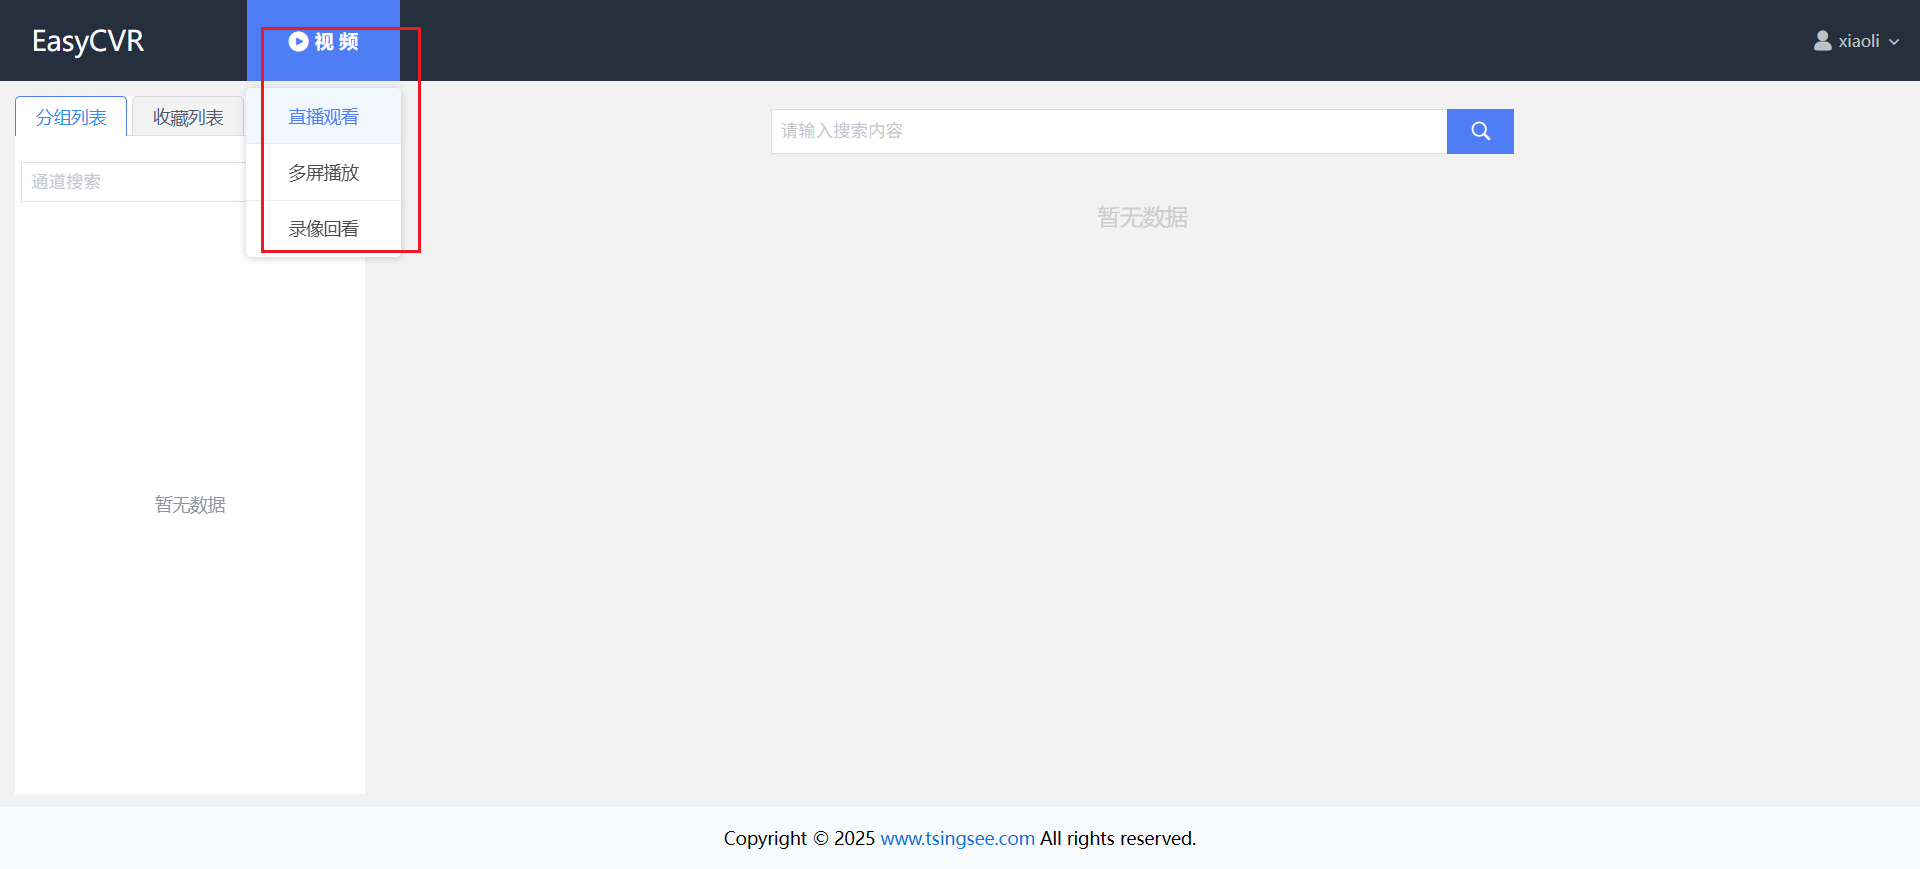1920x869 pixels.
Task: Click the year 2025 in the footer
Action: click(x=854, y=838)
